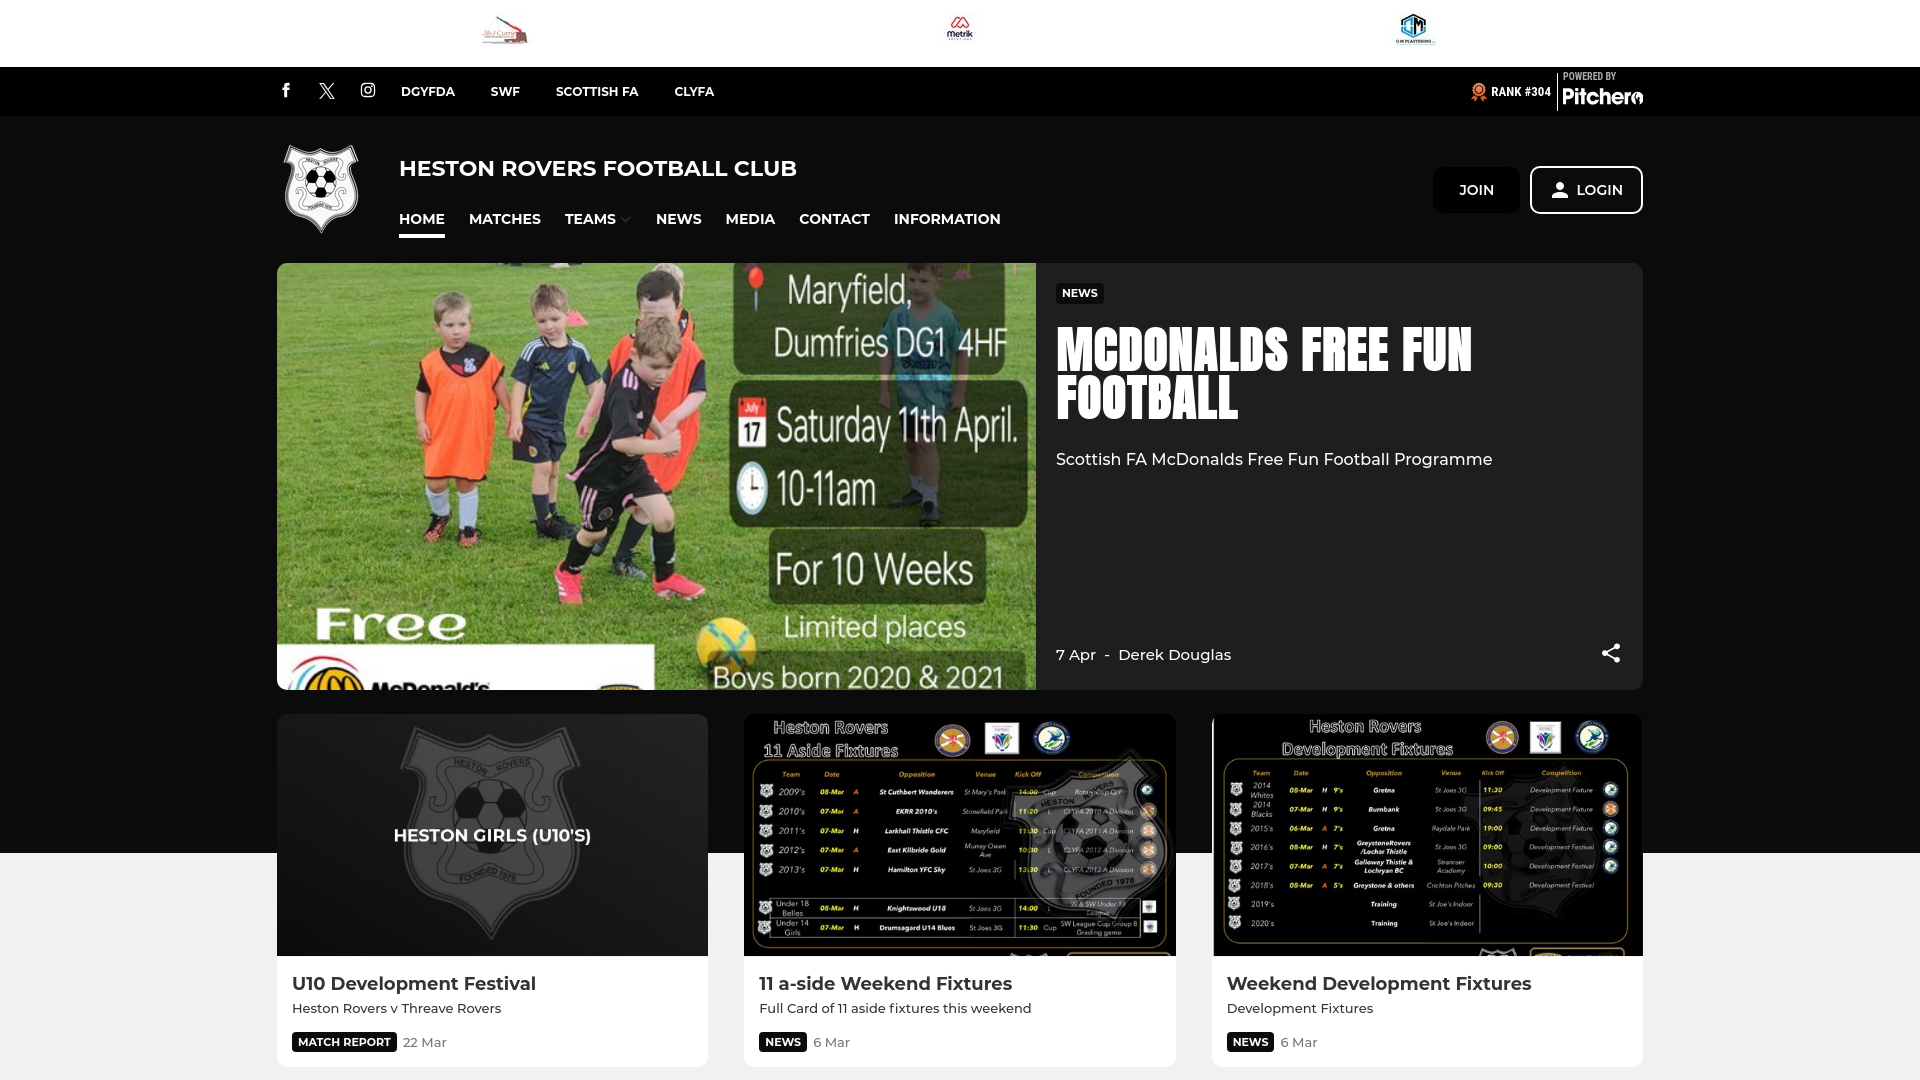Open the 11 a-side Weekend Fixtures title
Screen dimensions: 1920x1080
pos(885,984)
